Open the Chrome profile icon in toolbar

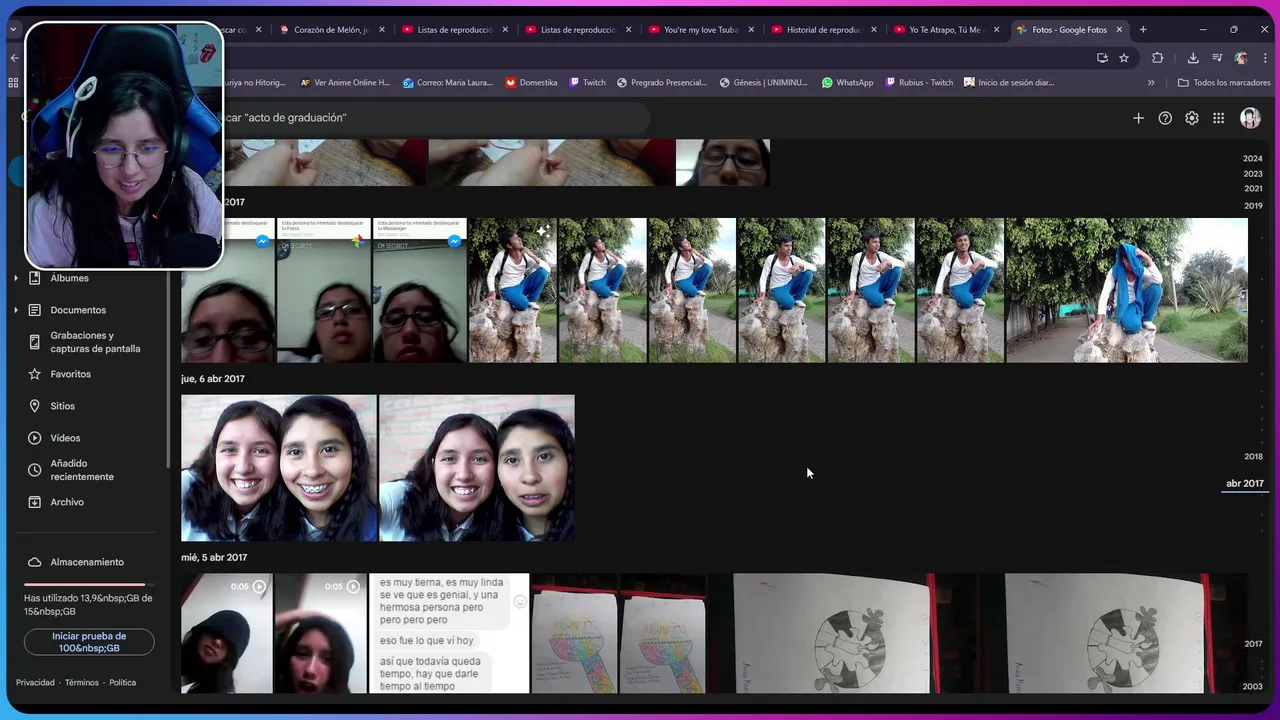pos(1241,58)
